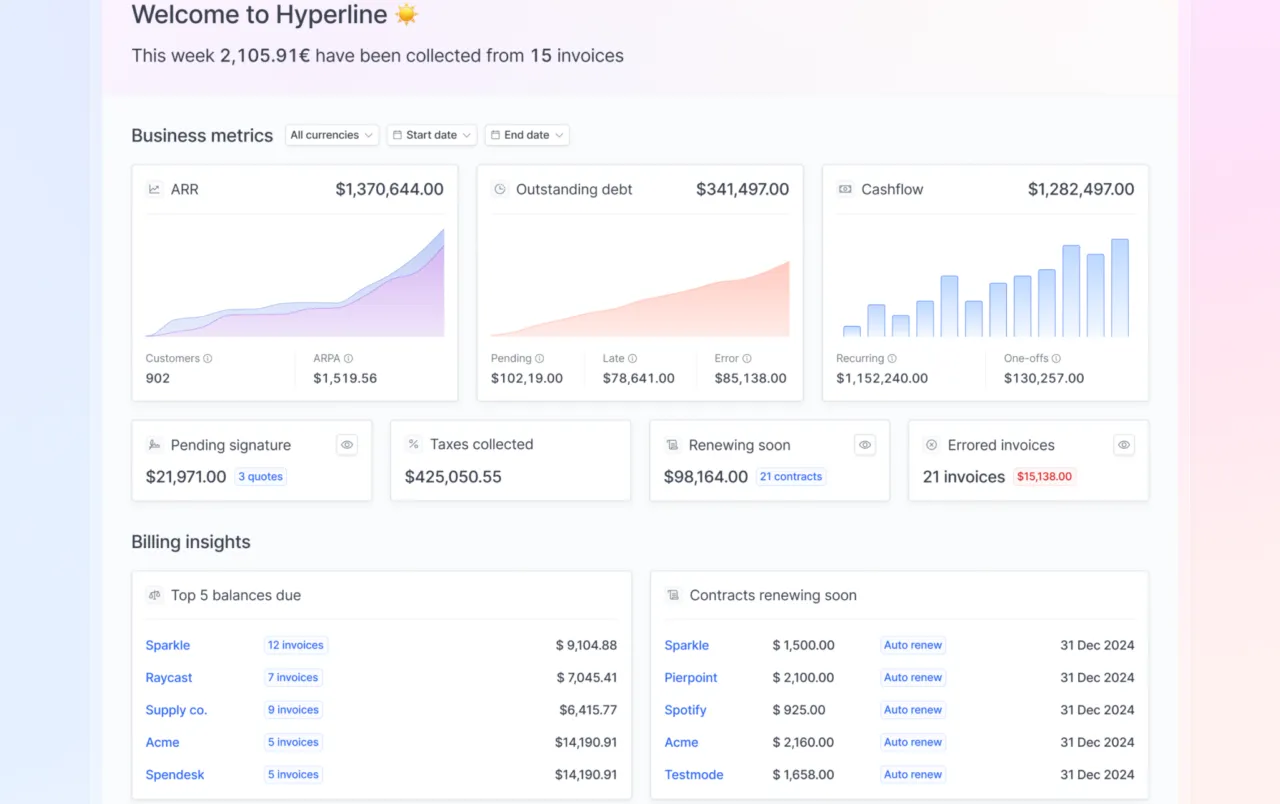Open the All currencies dropdown

tap(331, 135)
